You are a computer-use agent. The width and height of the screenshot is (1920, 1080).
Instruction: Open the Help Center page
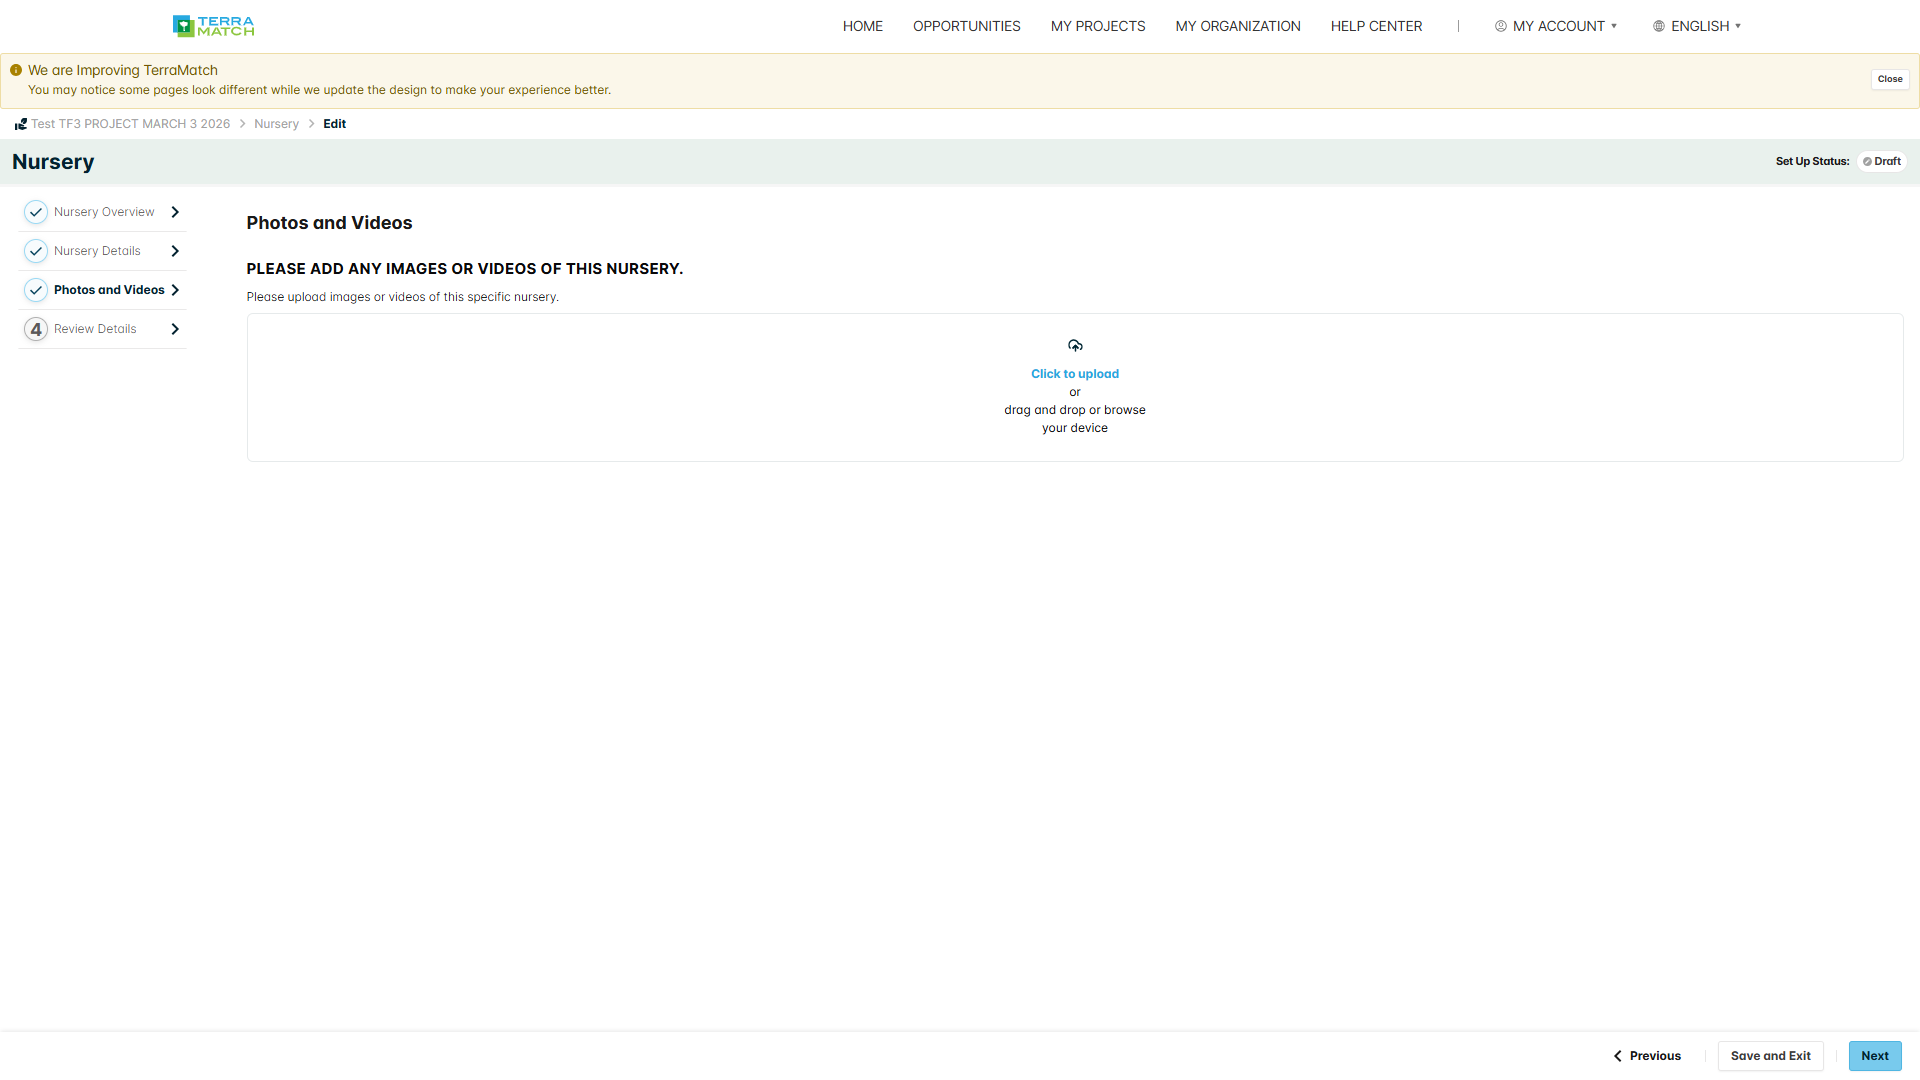(1376, 26)
